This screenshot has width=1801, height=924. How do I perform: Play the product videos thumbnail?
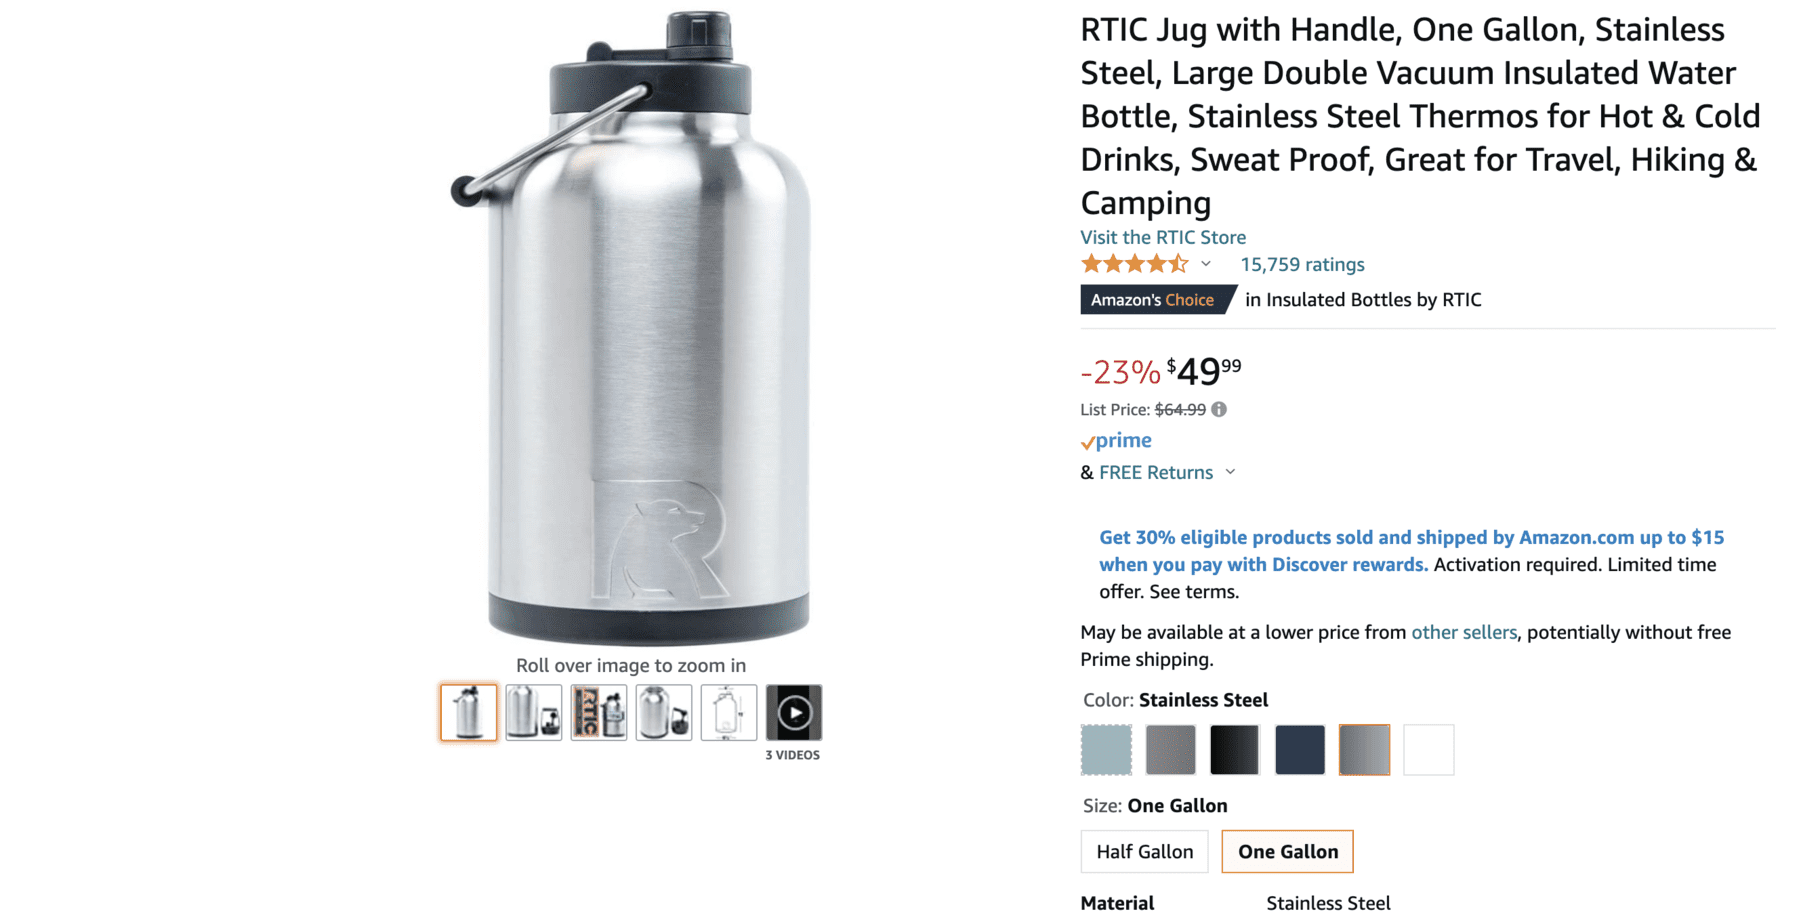[794, 712]
